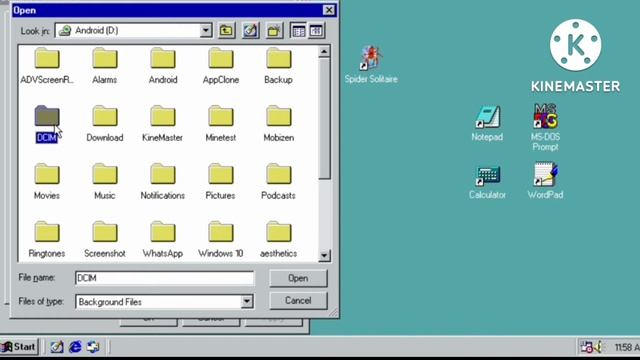Select the Minetest folder
This screenshot has width=640, height=360.
pos(221,124)
